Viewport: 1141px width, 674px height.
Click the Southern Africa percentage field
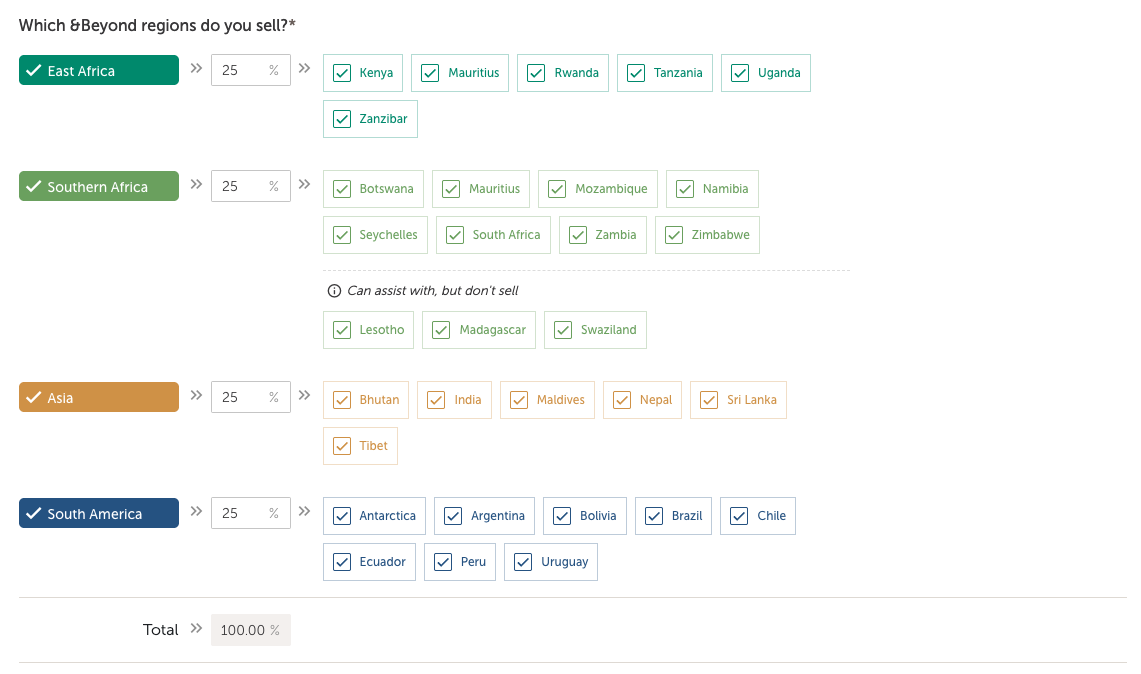point(242,187)
